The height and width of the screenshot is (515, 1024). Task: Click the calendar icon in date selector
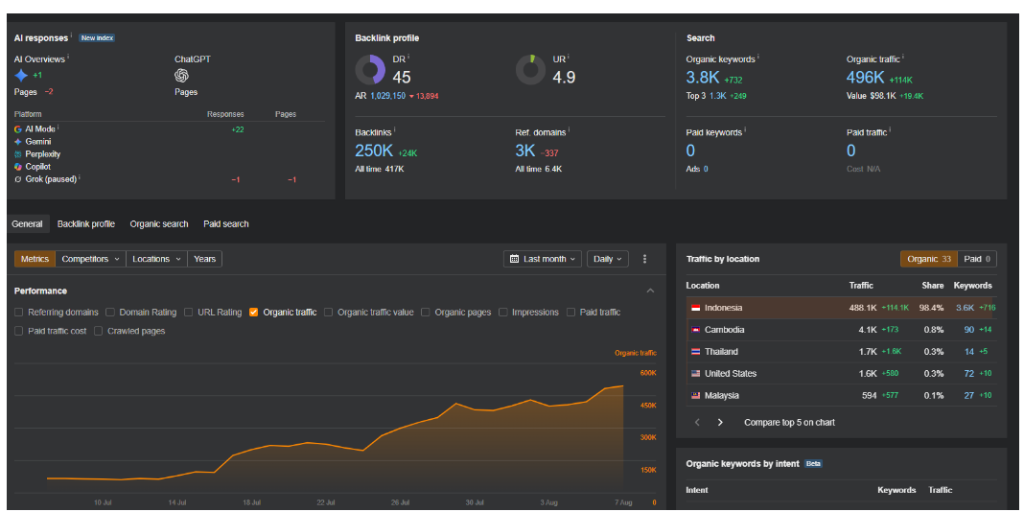point(514,259)
